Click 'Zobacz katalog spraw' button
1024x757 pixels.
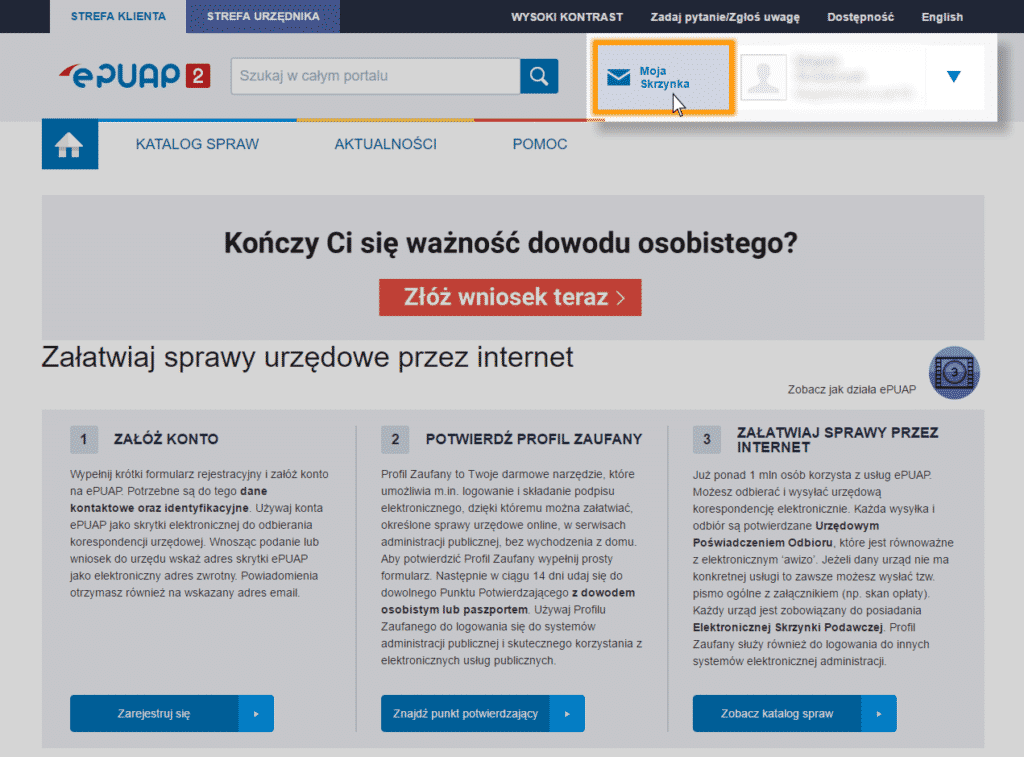pyautogui.click(x=794, y=714)
